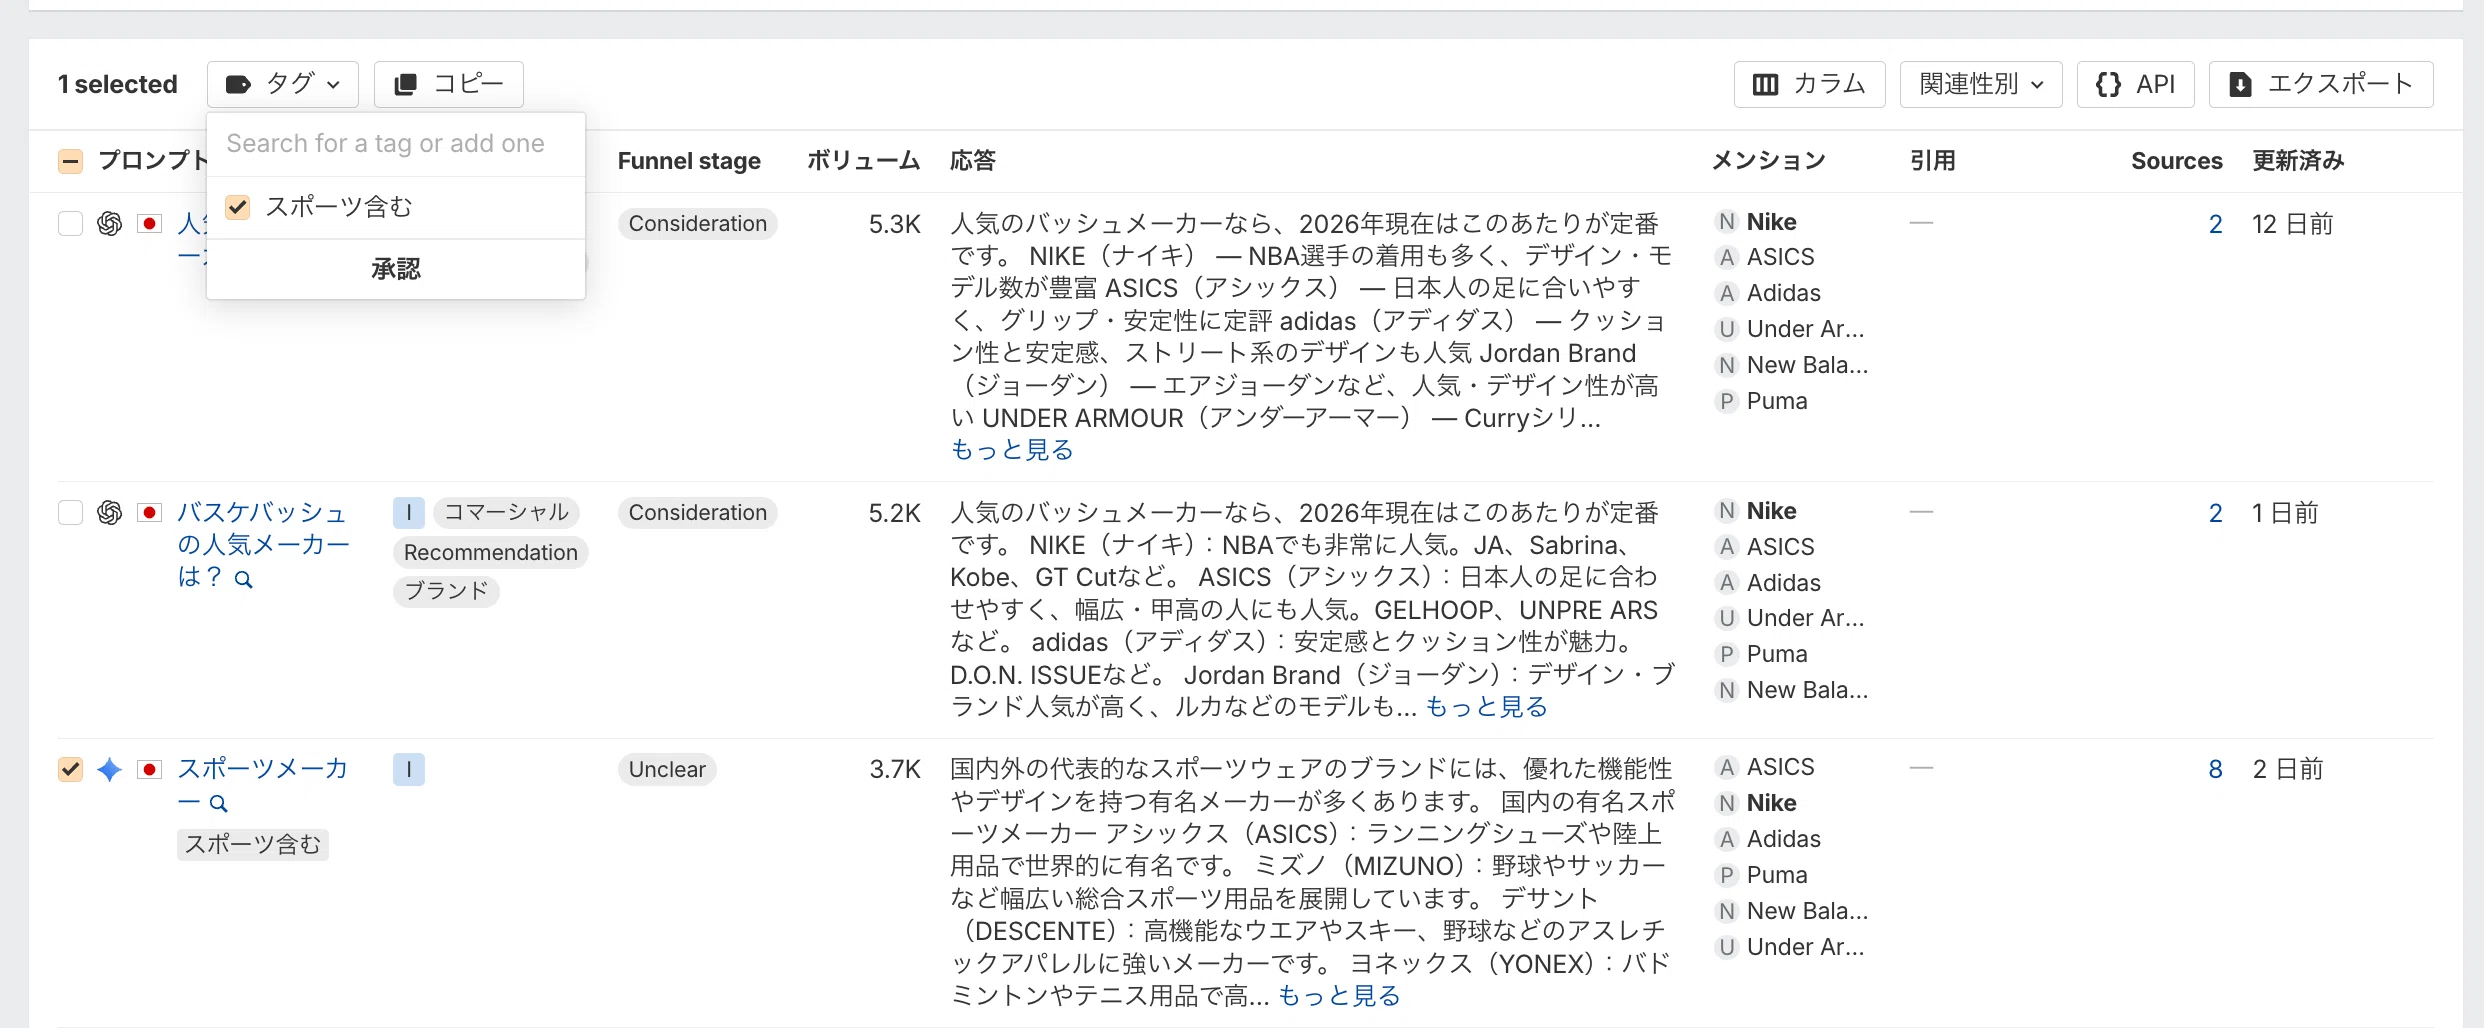The image size is (2484, 1028).
Task: Focus the tag search input field
Action: pos(396,144)
